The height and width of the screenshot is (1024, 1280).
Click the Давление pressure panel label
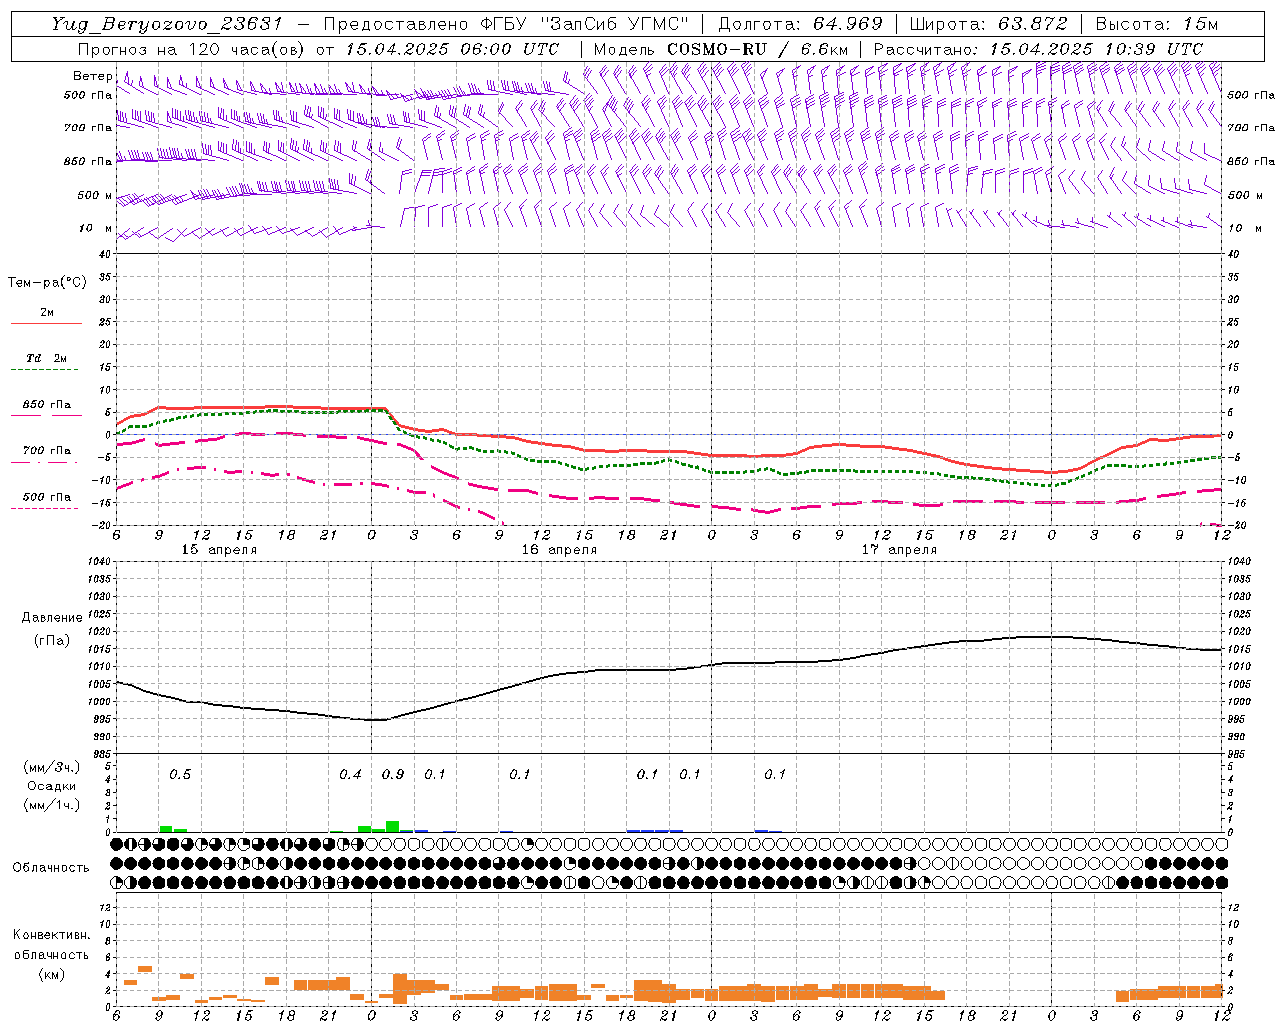coord(51,618)
